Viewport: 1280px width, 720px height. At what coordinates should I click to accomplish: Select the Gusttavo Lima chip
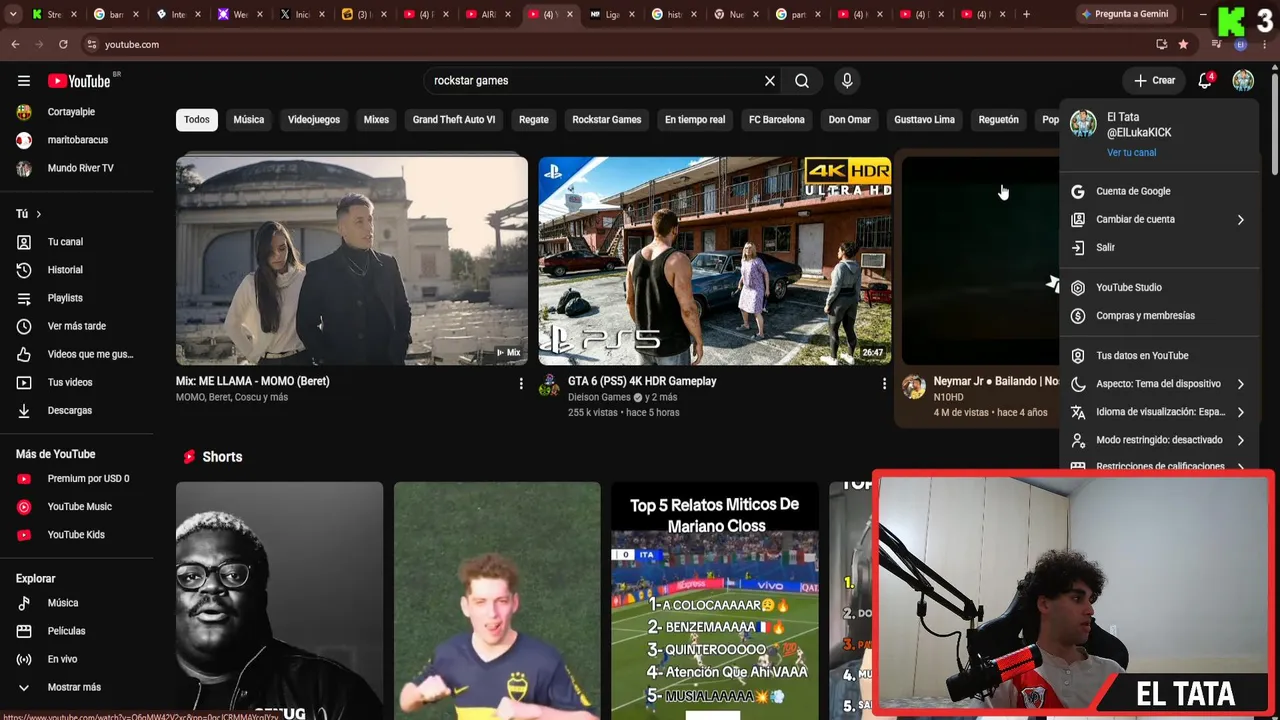925,120
